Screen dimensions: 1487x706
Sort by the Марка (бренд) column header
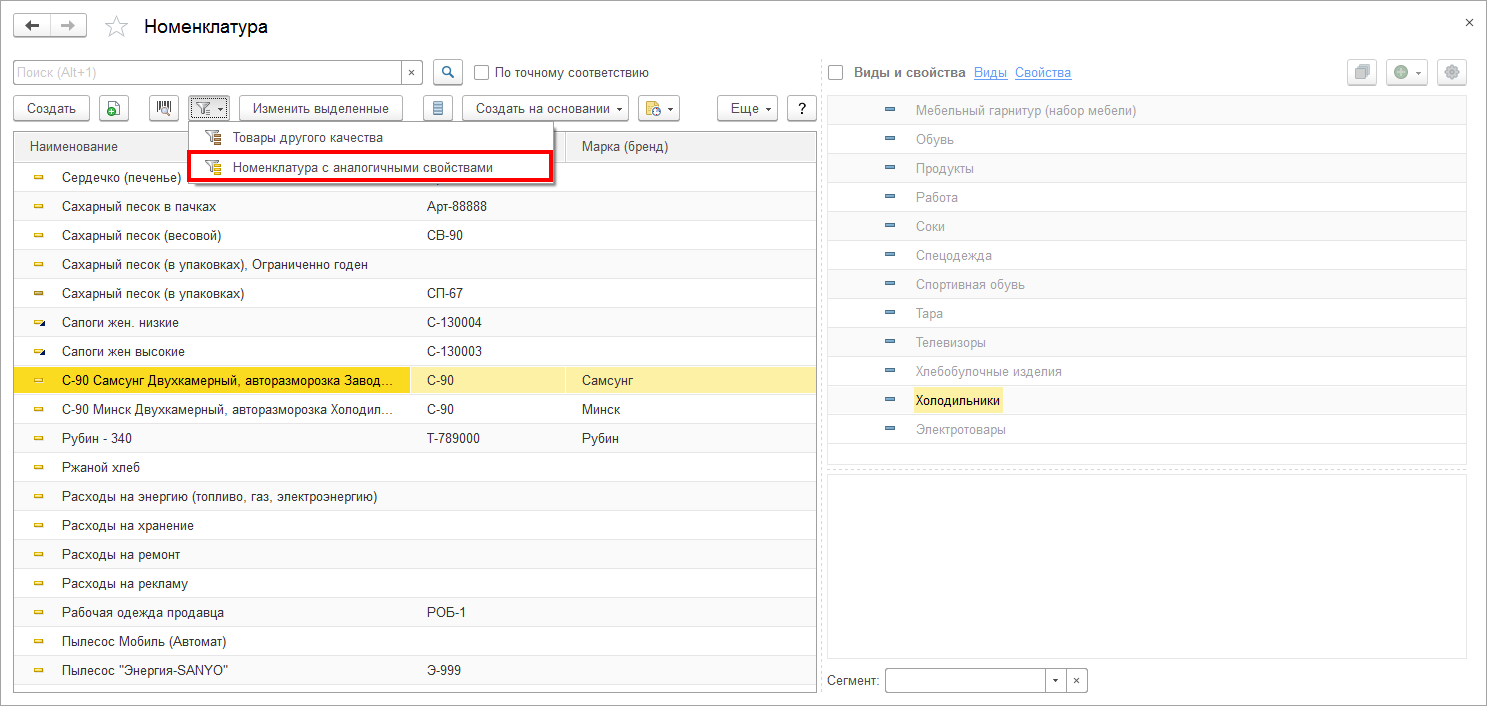click(690, 147)
